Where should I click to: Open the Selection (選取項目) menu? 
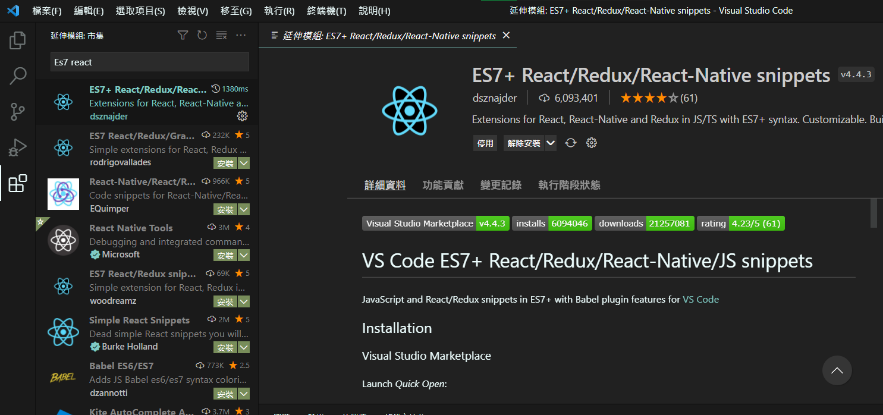point(140,11)
